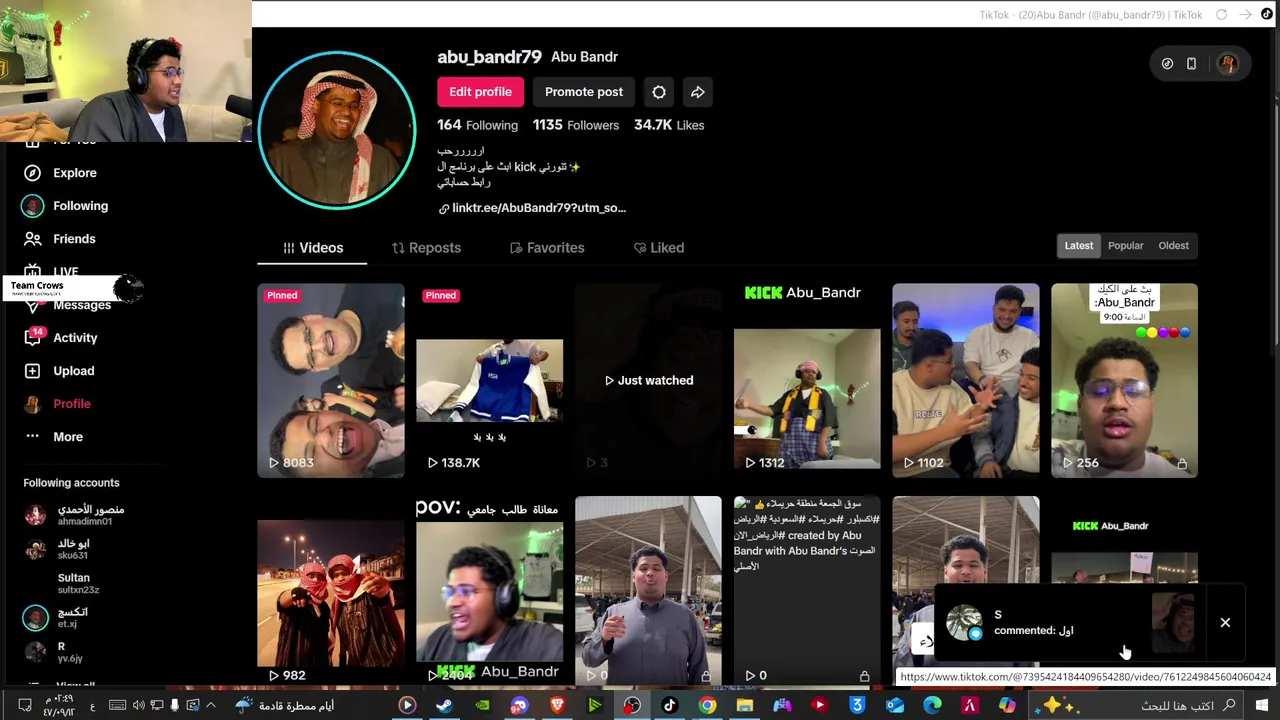Sort videos by Latest
This screenshot has height=720, width=1280.
click(x=1079, y=246)
